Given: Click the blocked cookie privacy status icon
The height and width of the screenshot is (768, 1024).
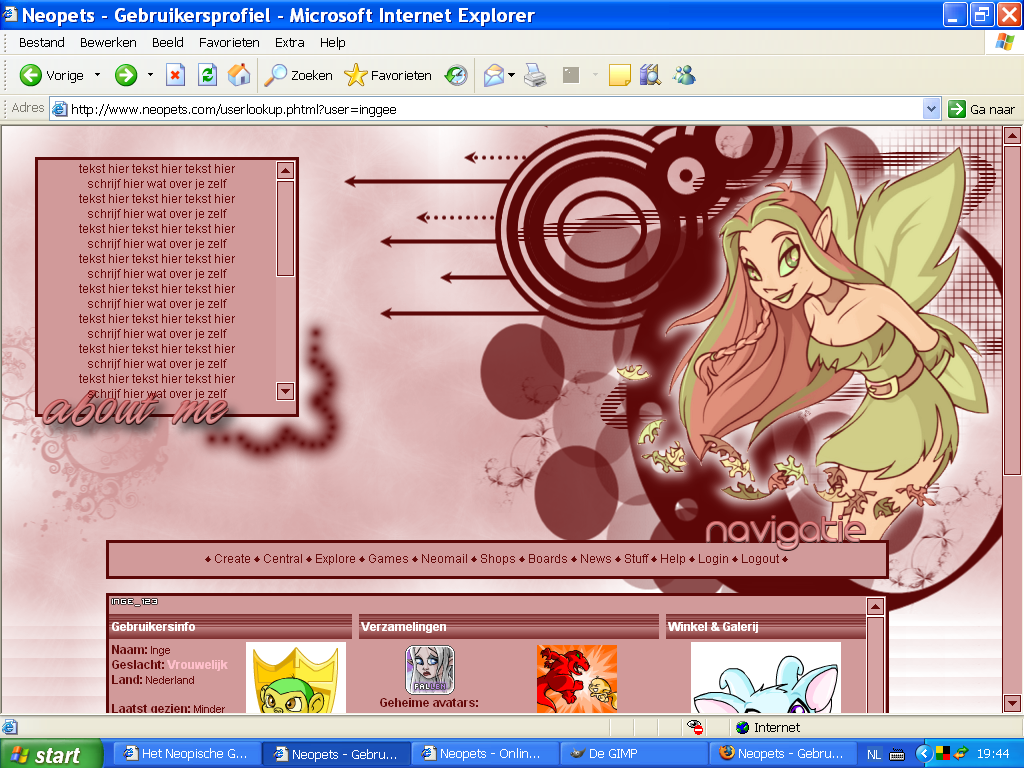Looking at the screenshot, I should (x=696, y=727).
